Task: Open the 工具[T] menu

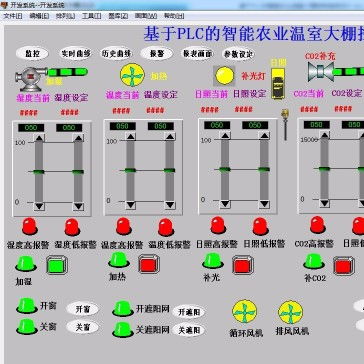Action: click(92, 16)
